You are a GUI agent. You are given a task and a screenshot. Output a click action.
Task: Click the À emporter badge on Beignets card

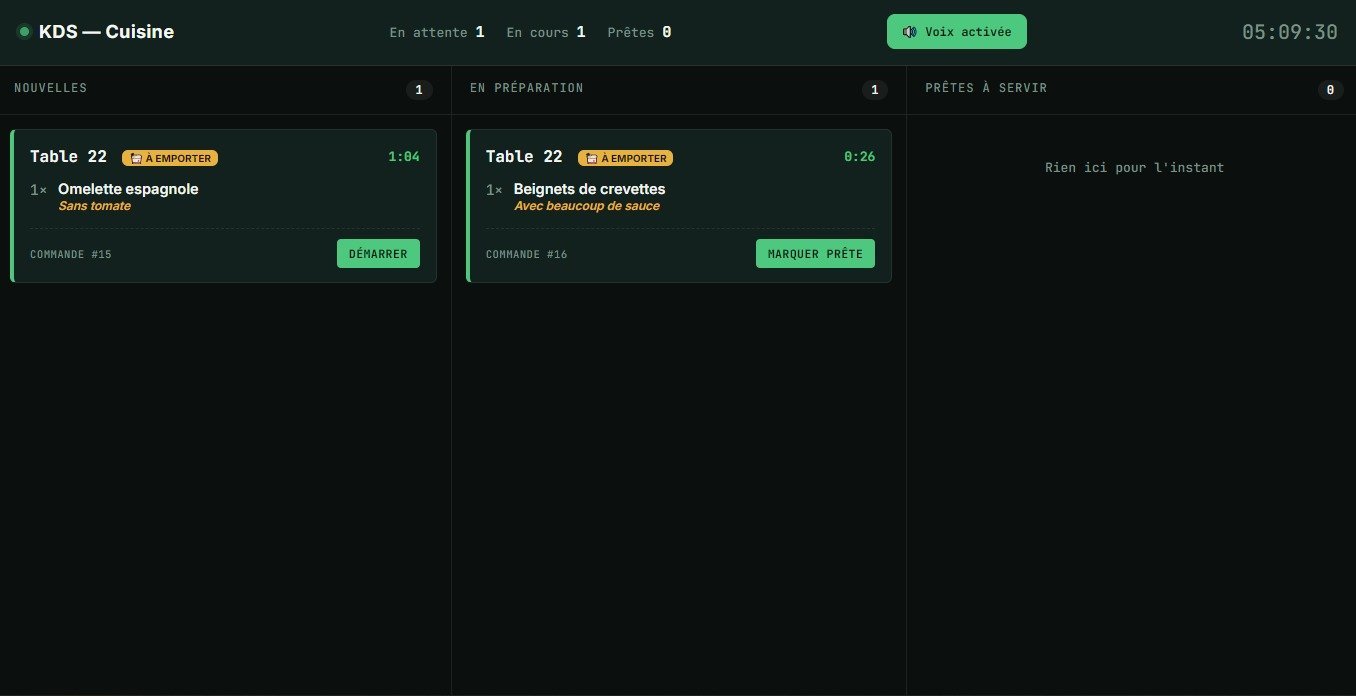coord(626,158)
